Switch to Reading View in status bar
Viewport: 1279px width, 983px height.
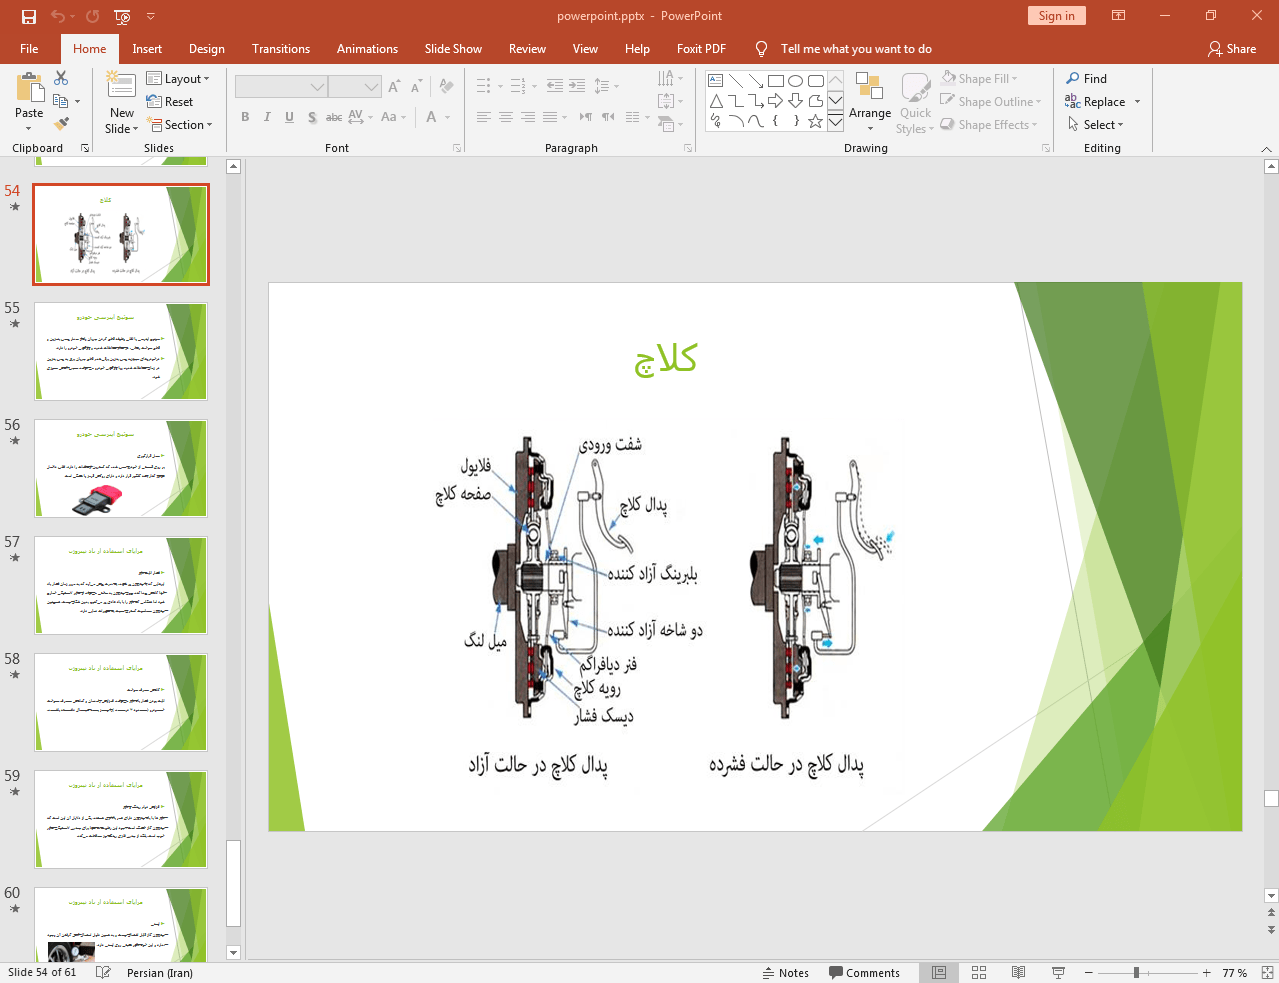1018,972
